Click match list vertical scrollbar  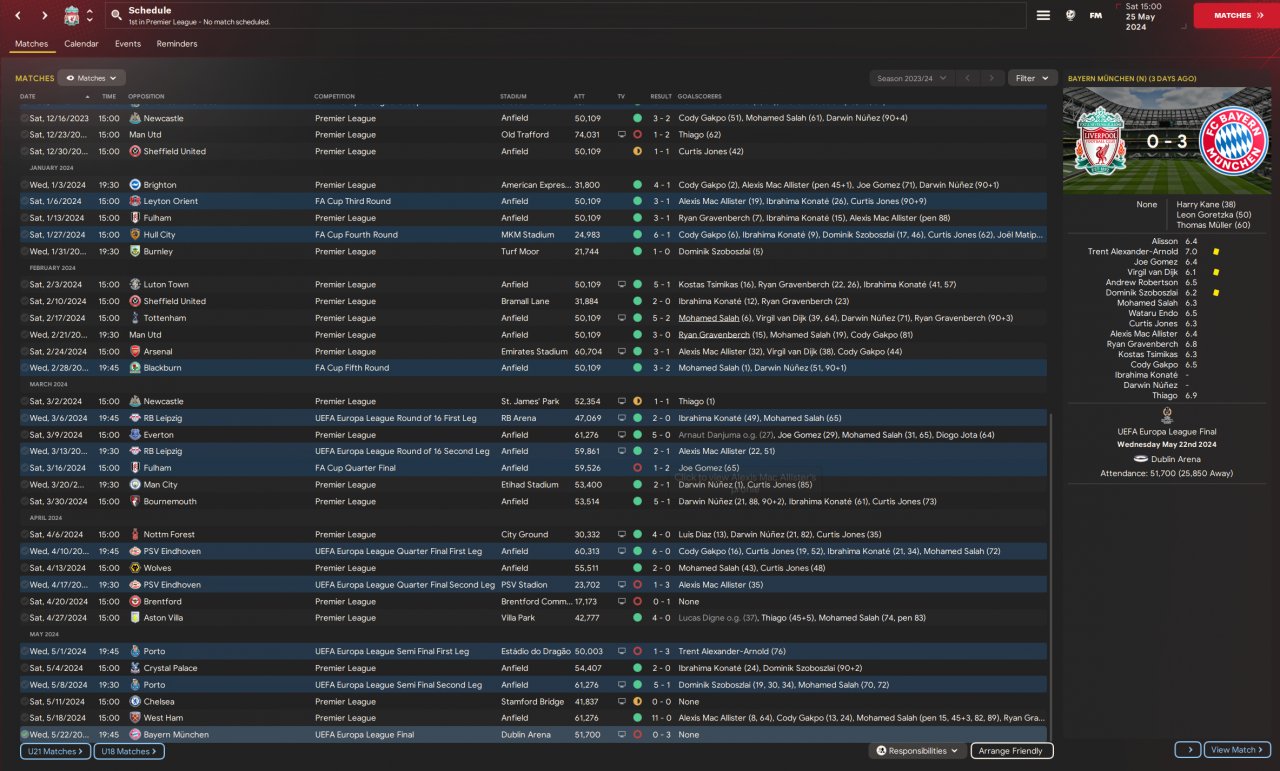(x=1051, y=578)
